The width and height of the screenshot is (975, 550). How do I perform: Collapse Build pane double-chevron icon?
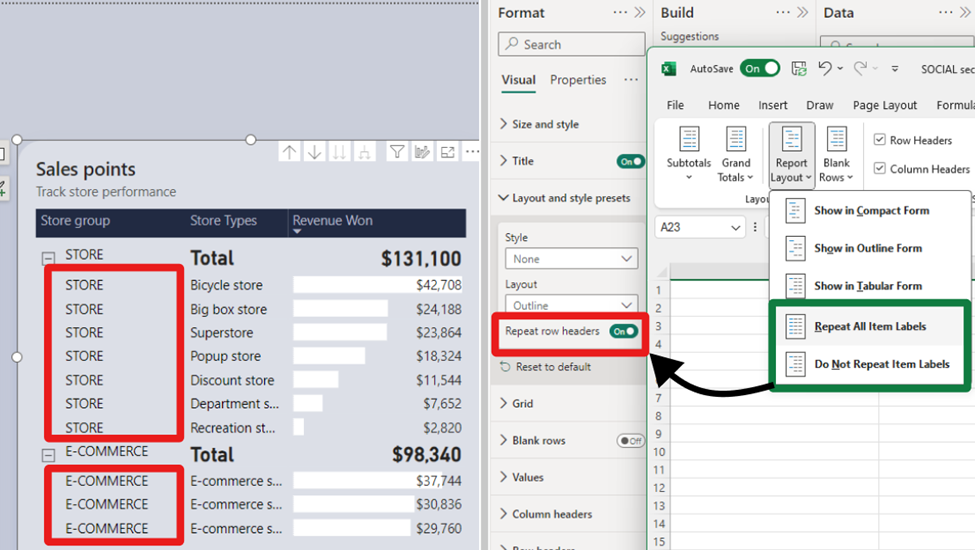click(x=803, y=12)
